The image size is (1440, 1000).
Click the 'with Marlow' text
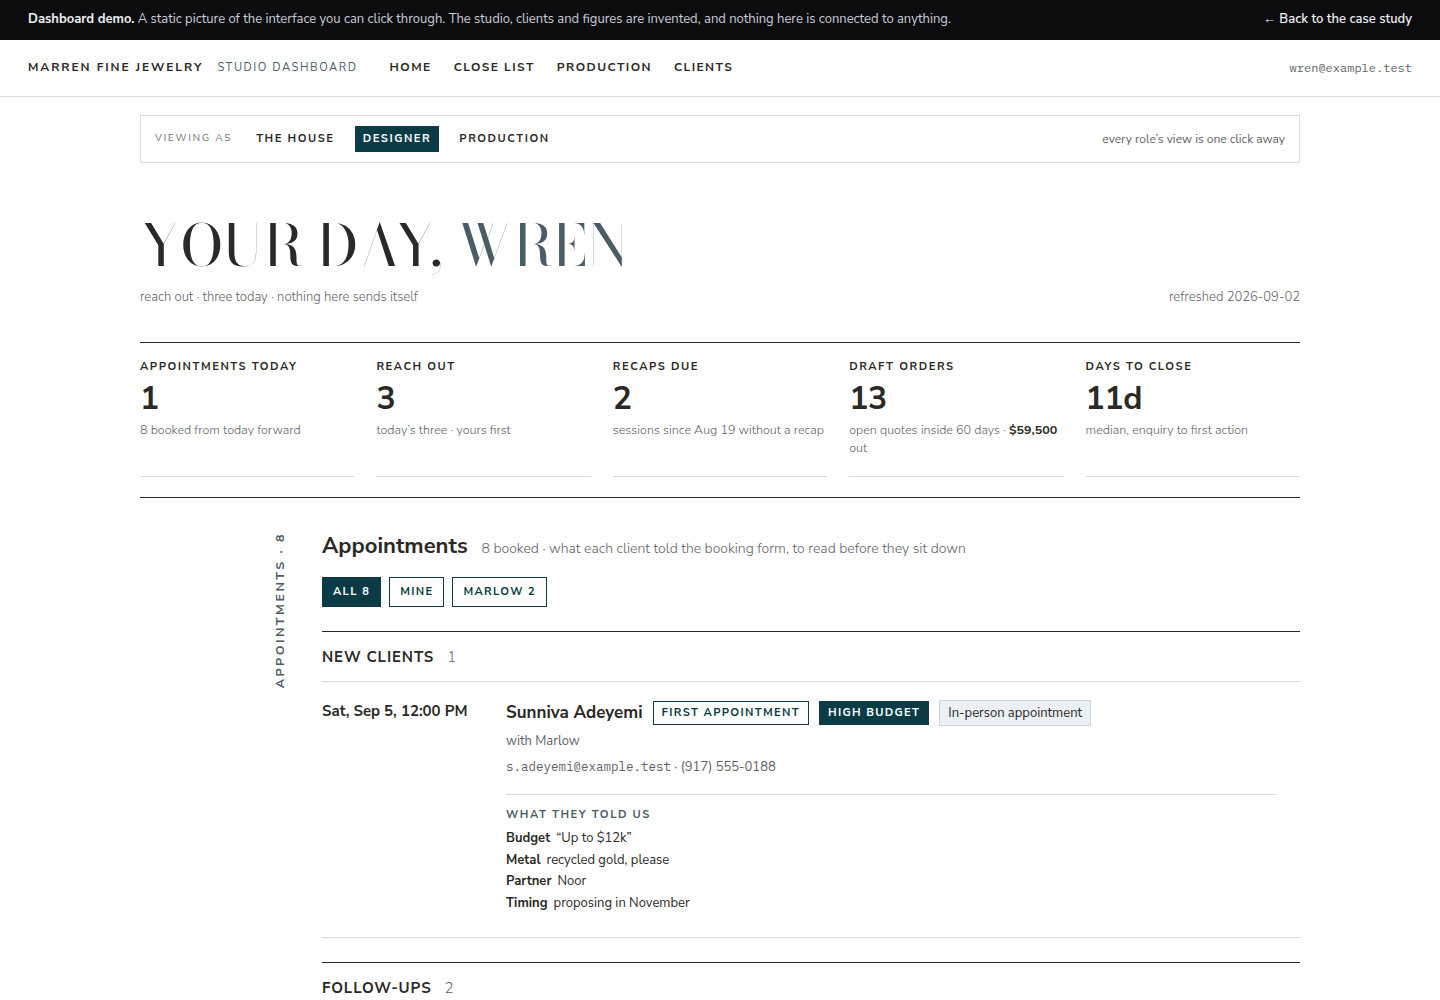click(x=543, y=741)
